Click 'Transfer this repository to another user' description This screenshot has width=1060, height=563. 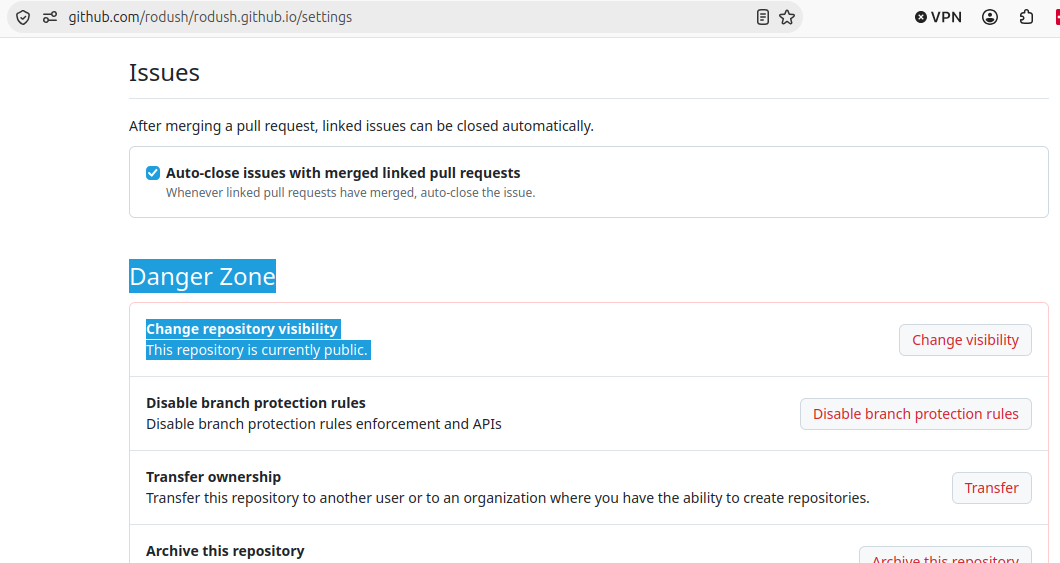pyautogui.click(x=508, y=498)
